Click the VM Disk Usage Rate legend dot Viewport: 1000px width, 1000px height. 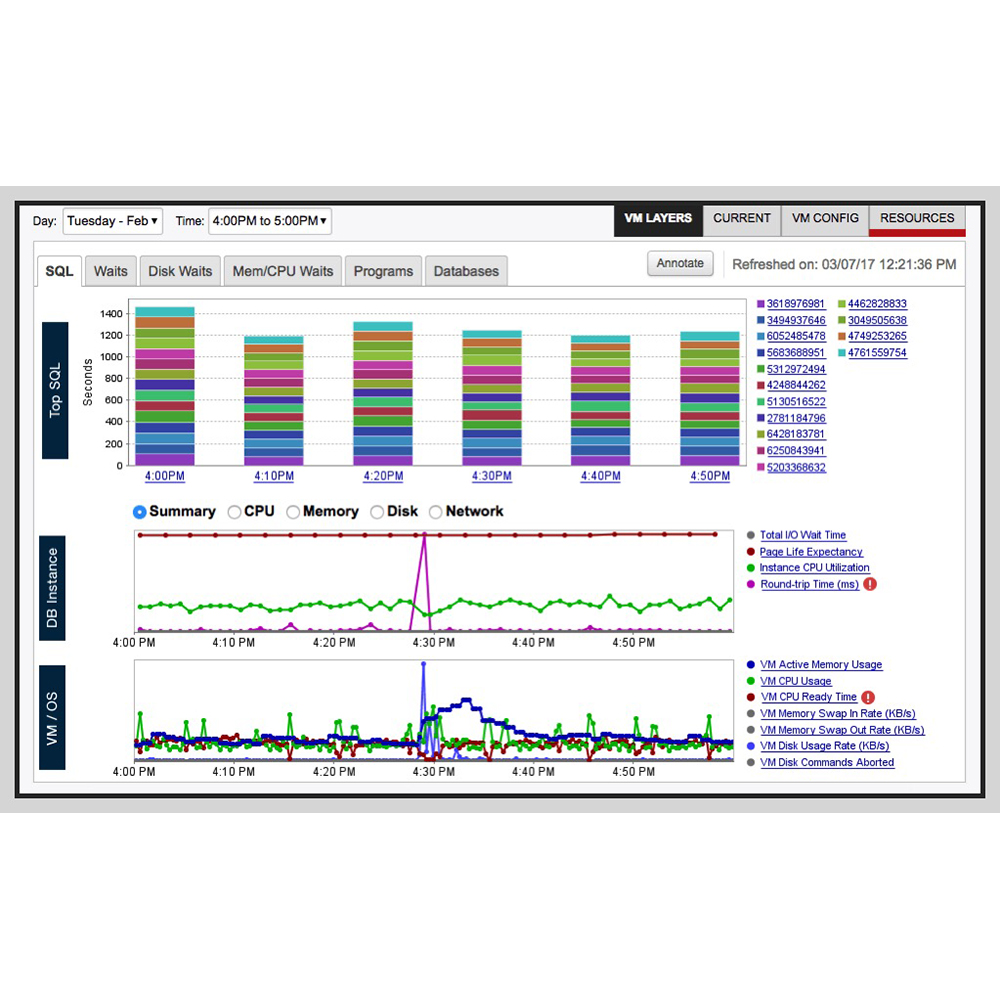tap(751, 746)
